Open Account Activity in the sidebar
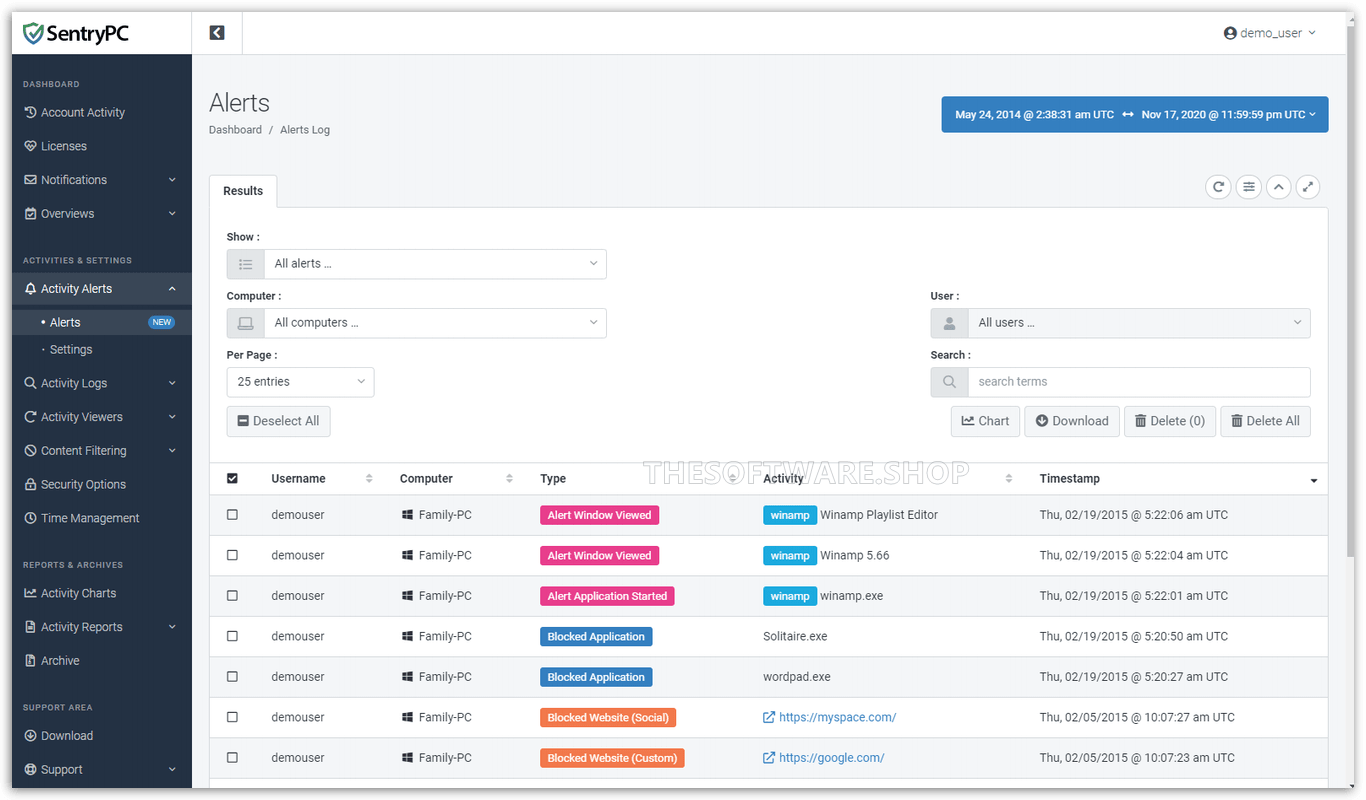This screenshot has height=800, width=1366. [83, 113]
